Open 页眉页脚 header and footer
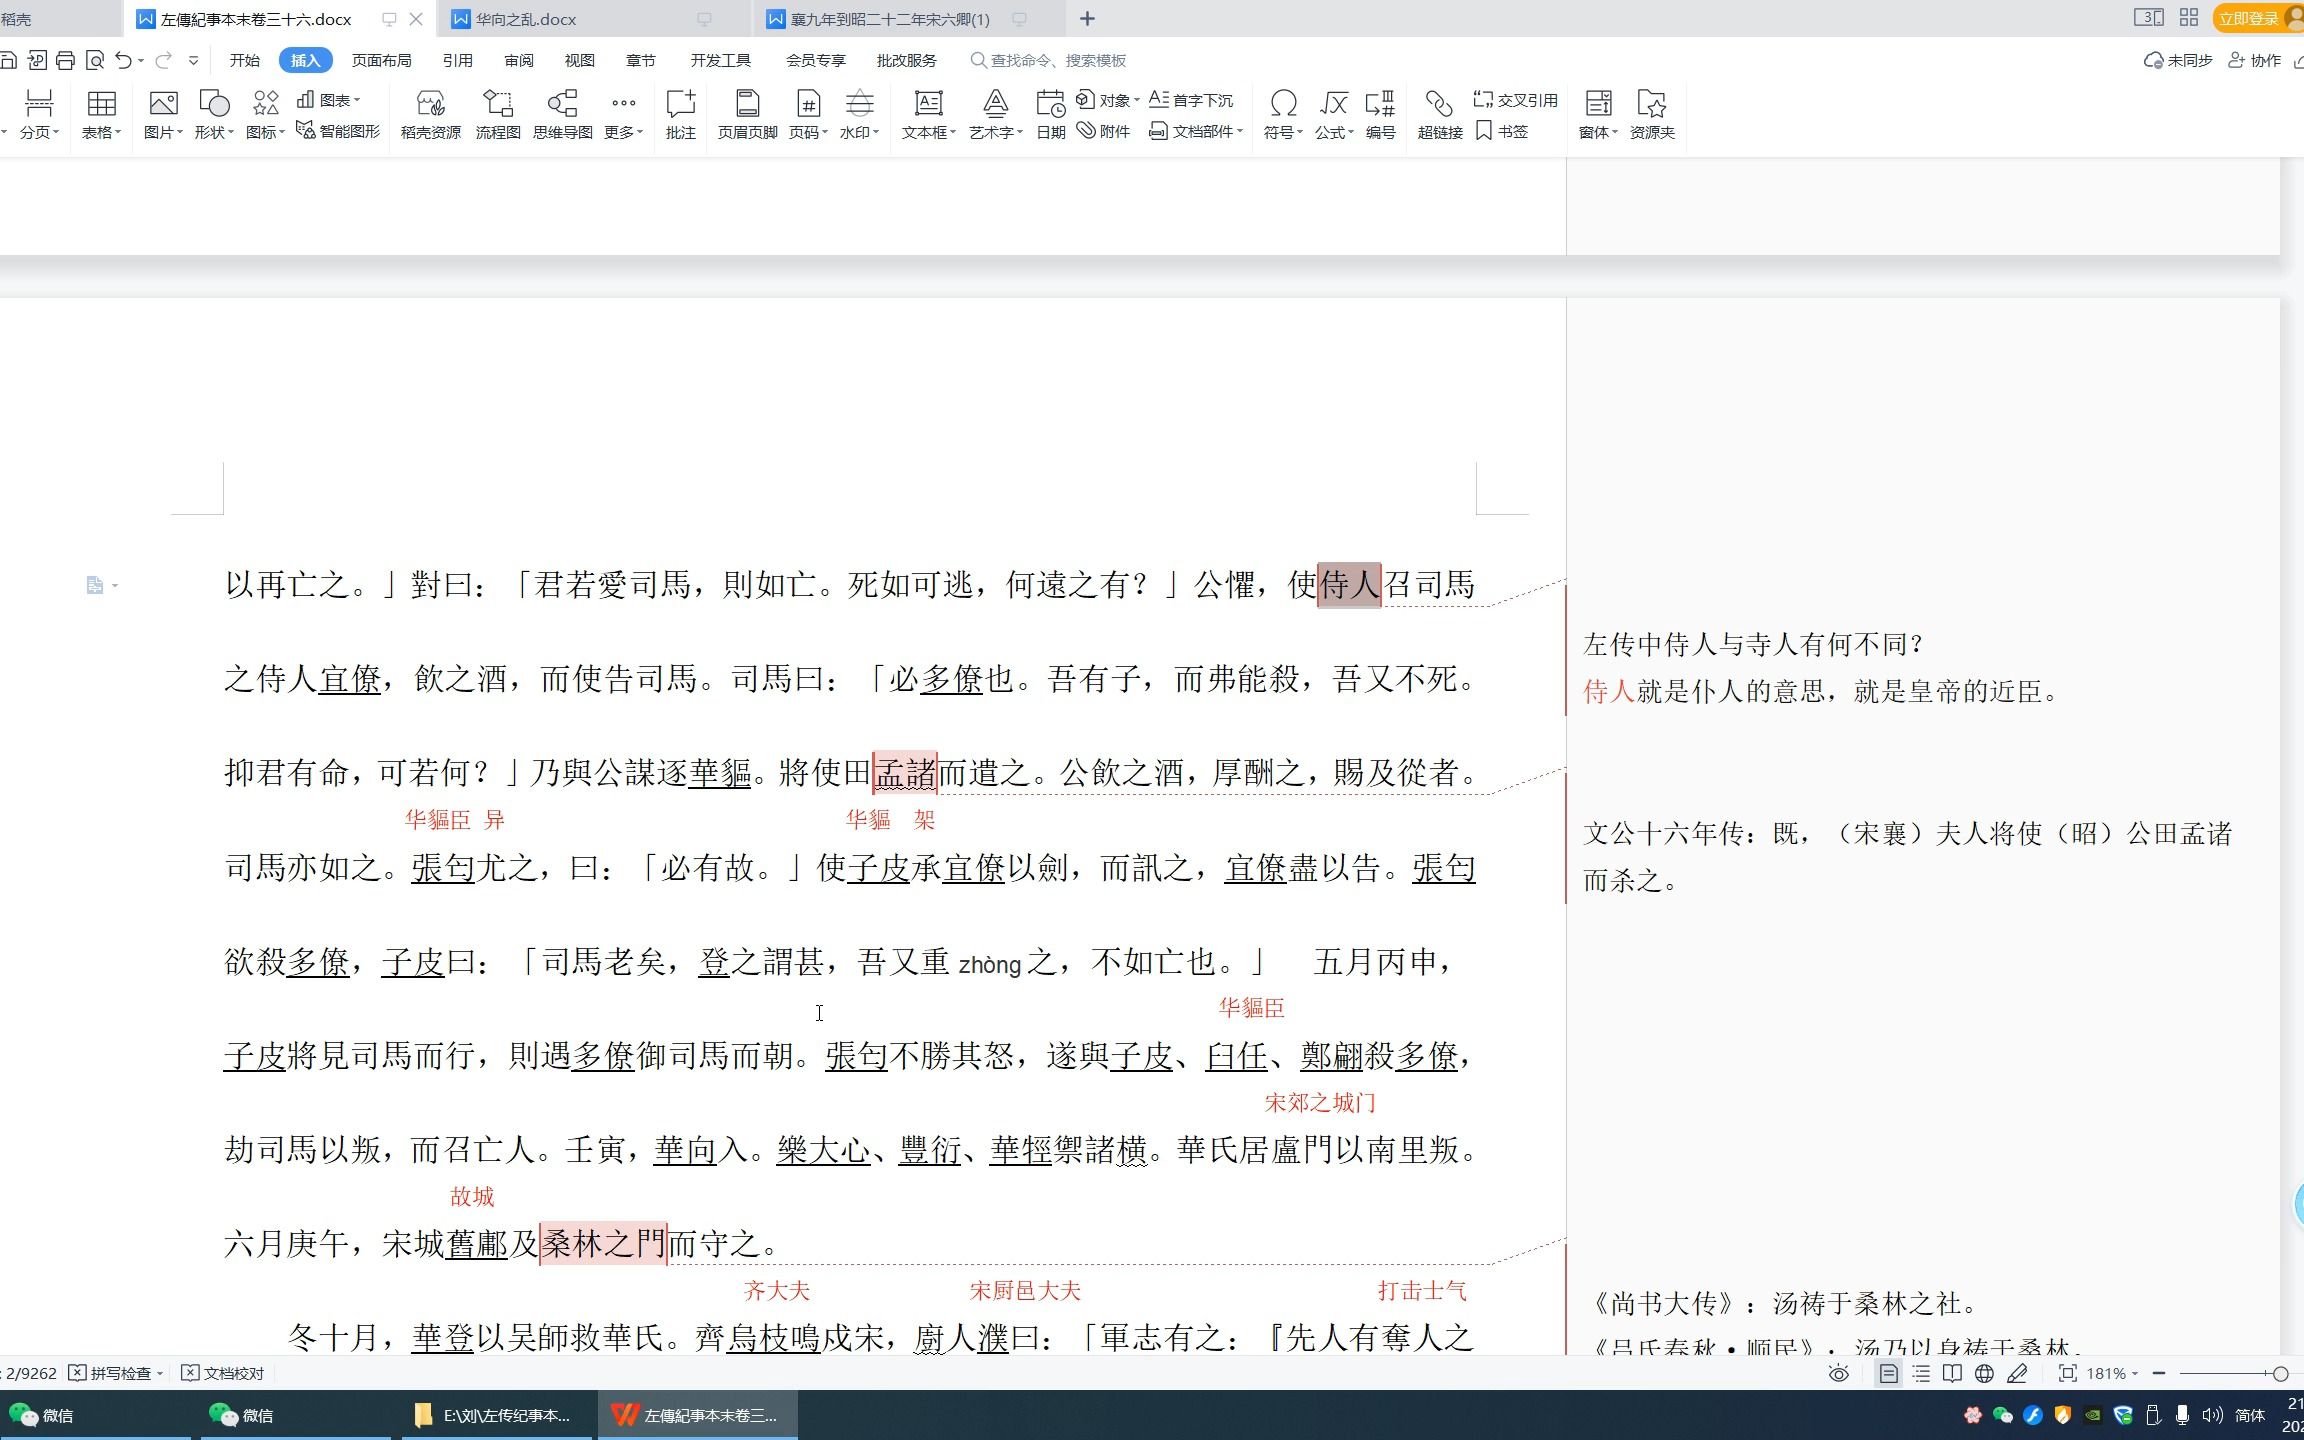The image size is (2304, 1440). [747, 114]
